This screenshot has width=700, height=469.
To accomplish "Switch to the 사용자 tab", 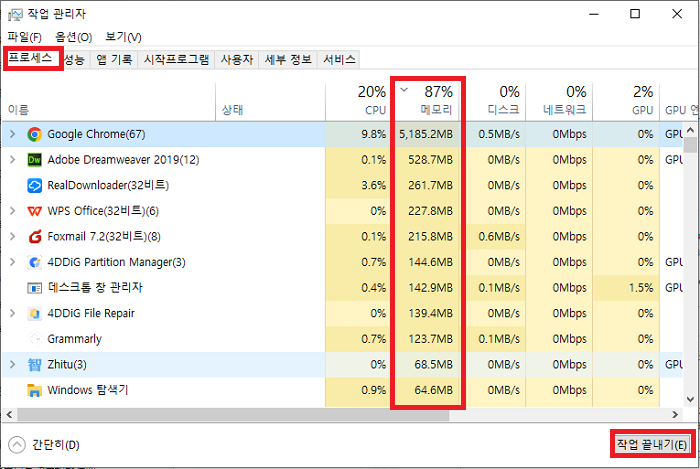I will [x=237, y=59].
